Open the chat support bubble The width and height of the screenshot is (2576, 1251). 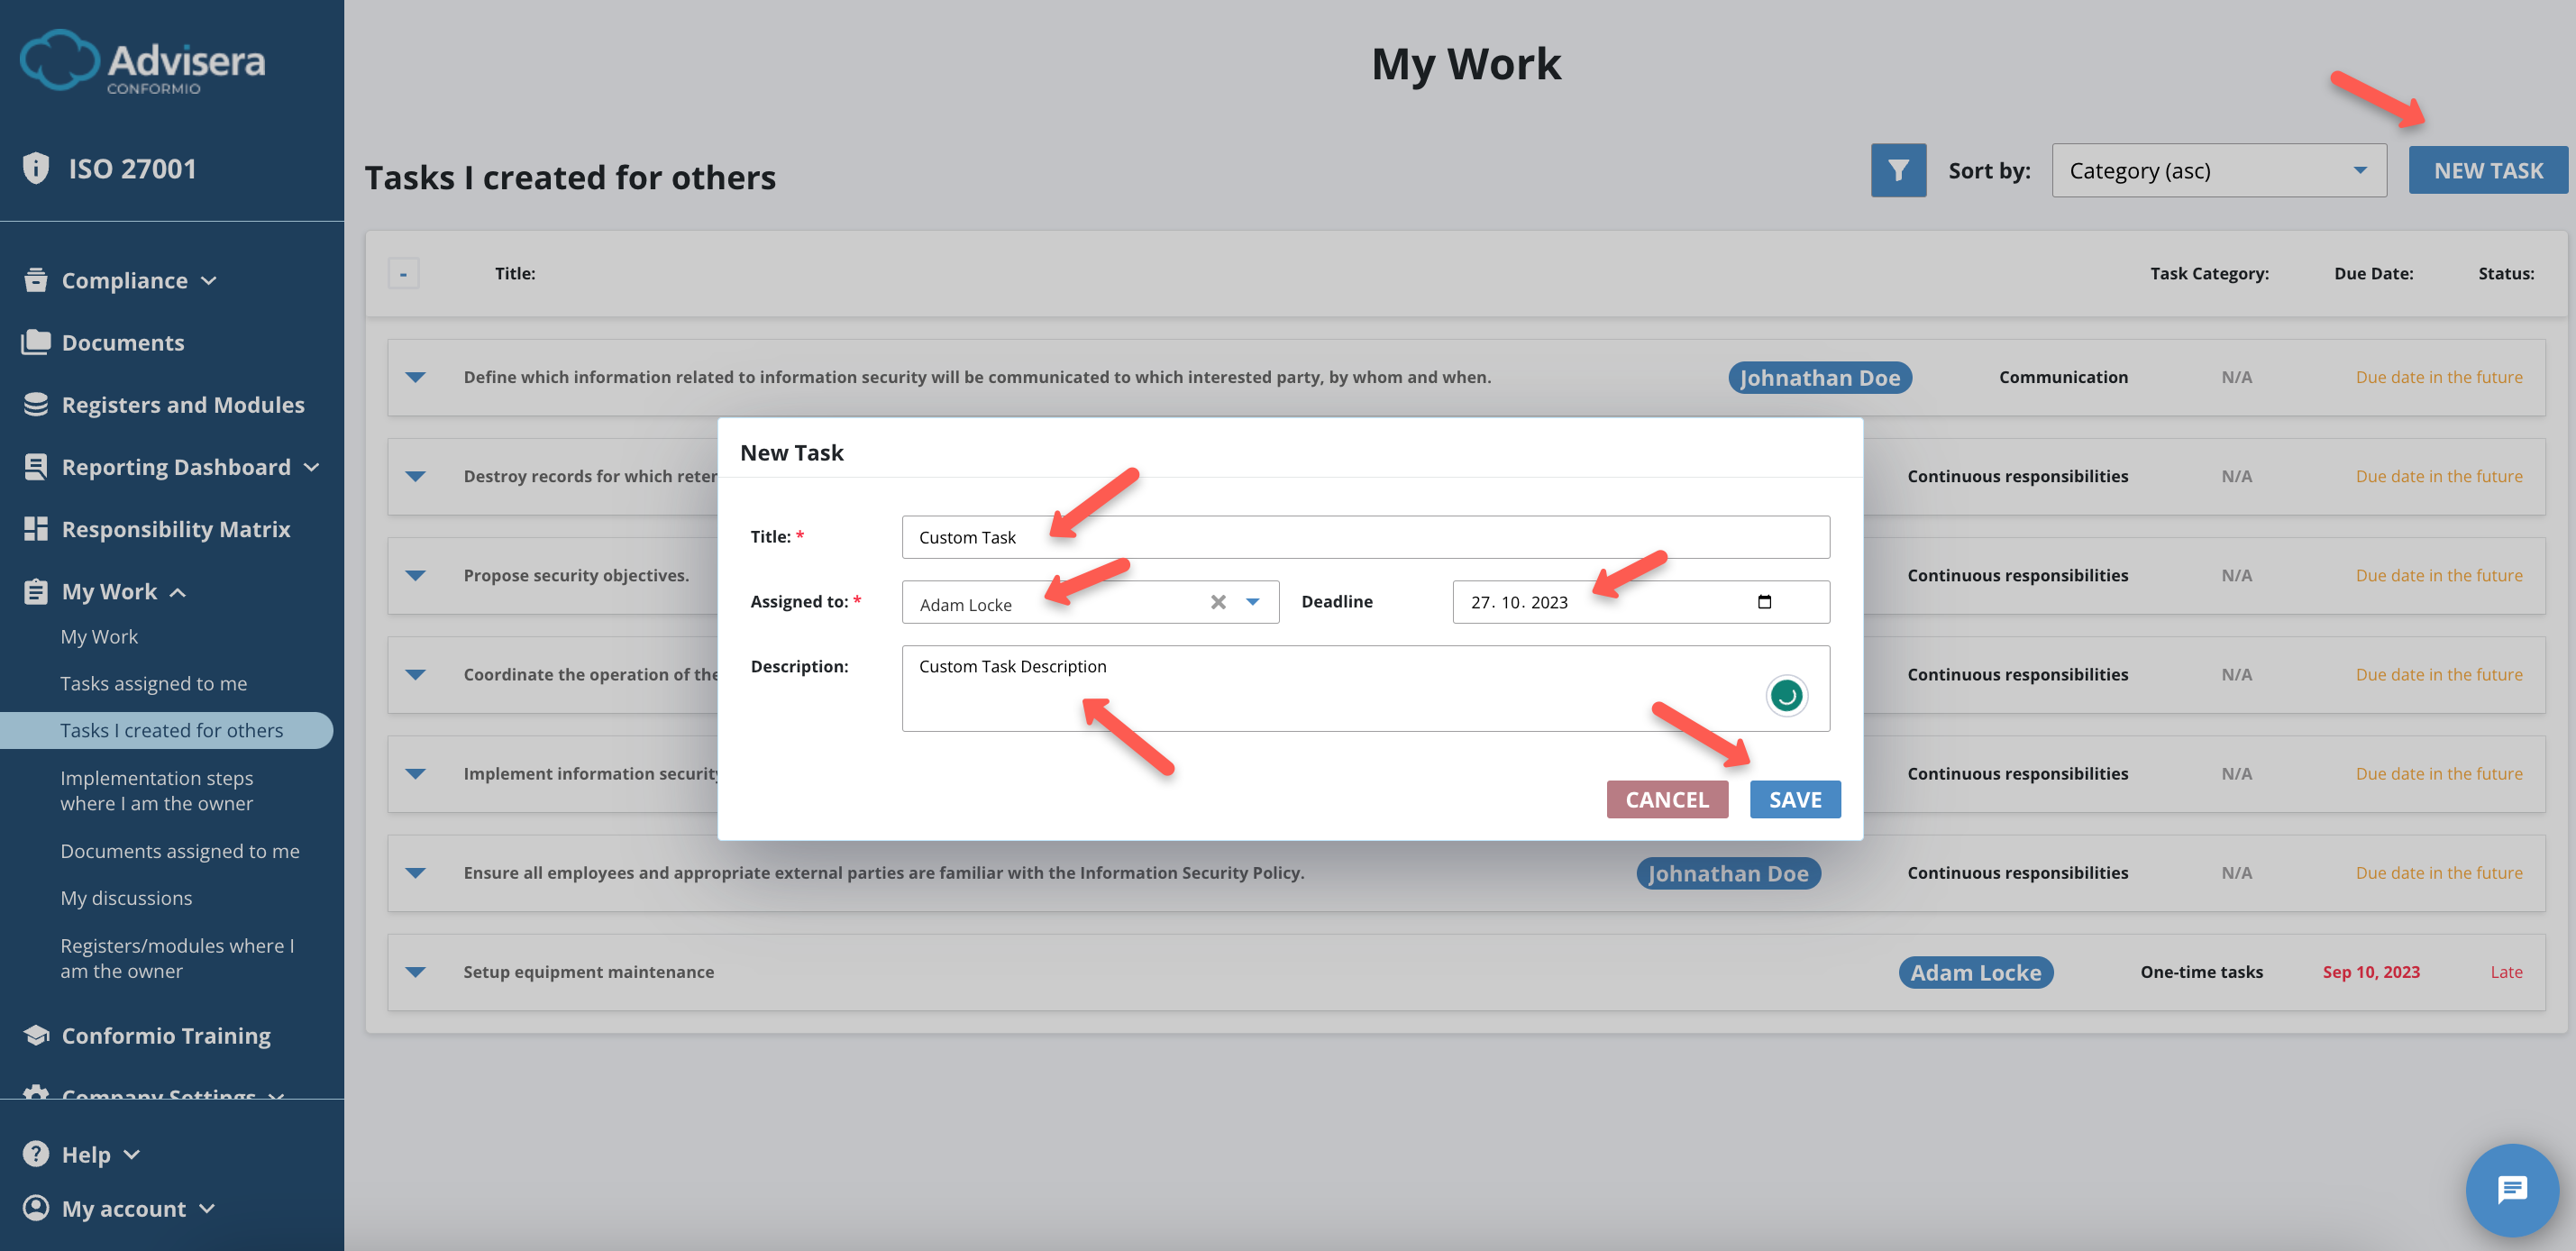(2511, 1190)
